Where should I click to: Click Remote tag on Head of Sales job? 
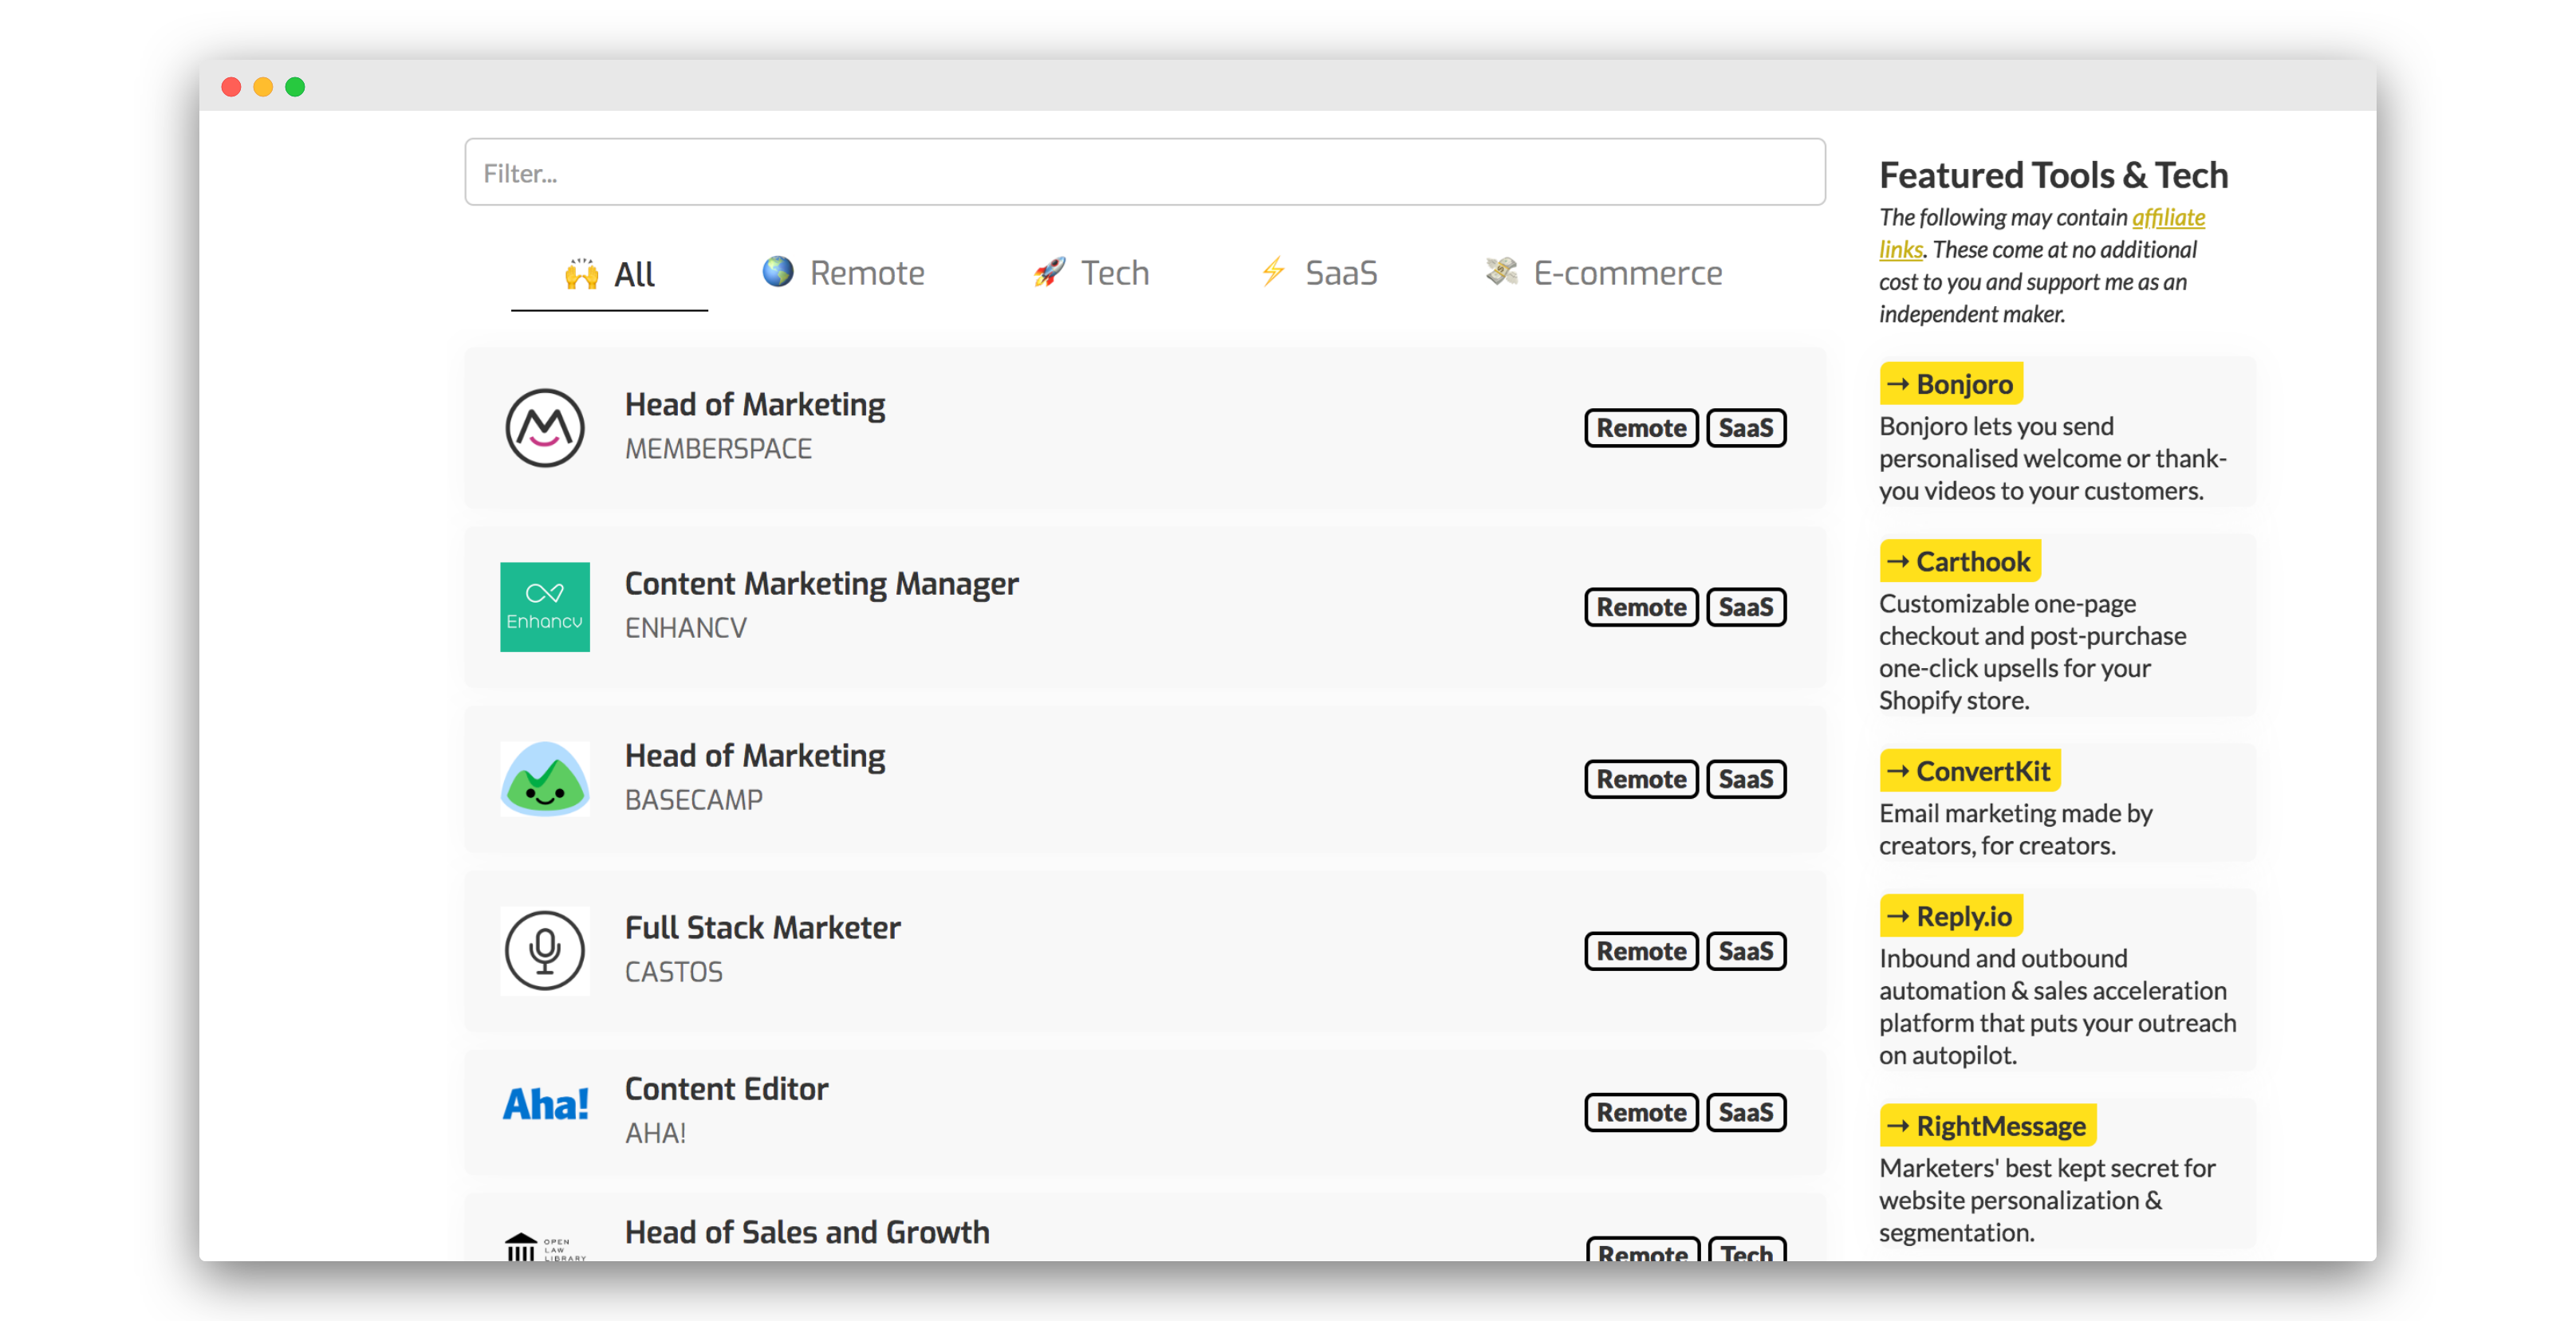click(1642, 1249)
